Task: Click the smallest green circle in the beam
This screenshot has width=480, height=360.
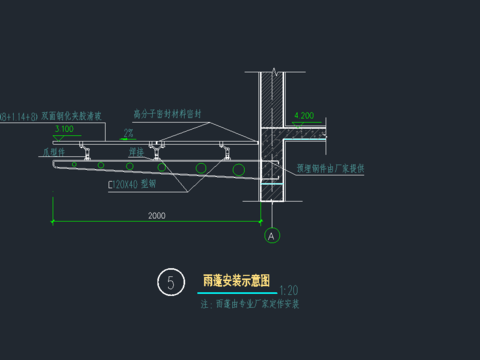Action: click(74, 164)
